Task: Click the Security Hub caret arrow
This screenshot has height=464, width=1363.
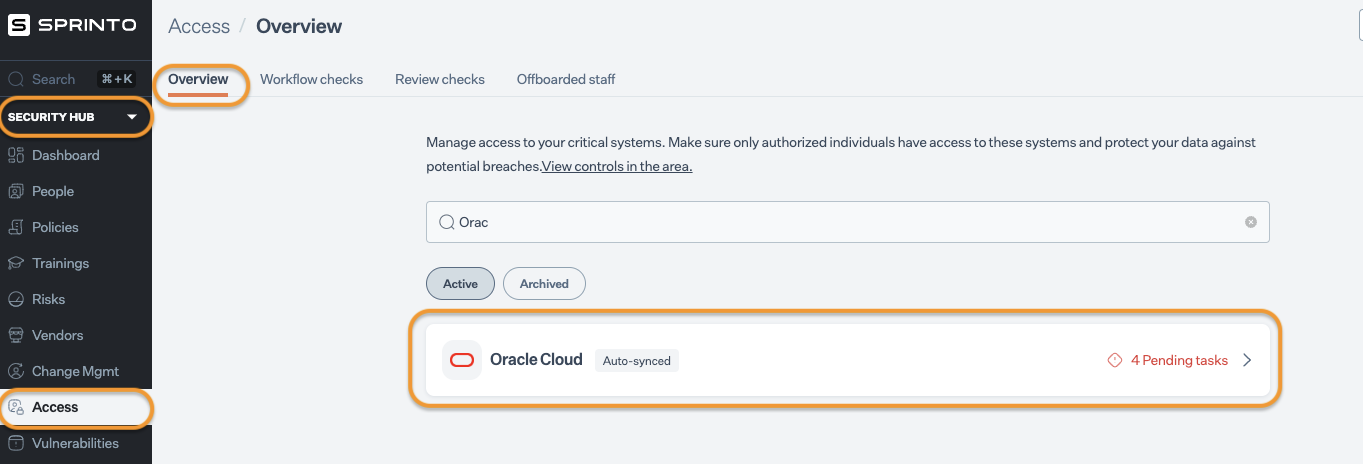Action: tap(132, 117)
